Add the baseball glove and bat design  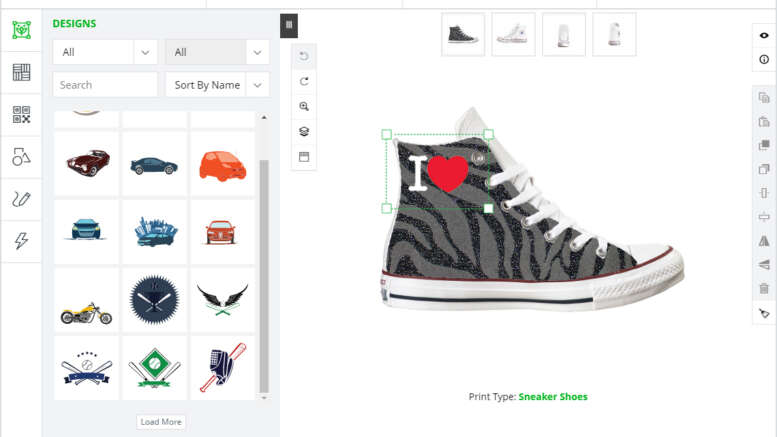click(x=222, y=368)
